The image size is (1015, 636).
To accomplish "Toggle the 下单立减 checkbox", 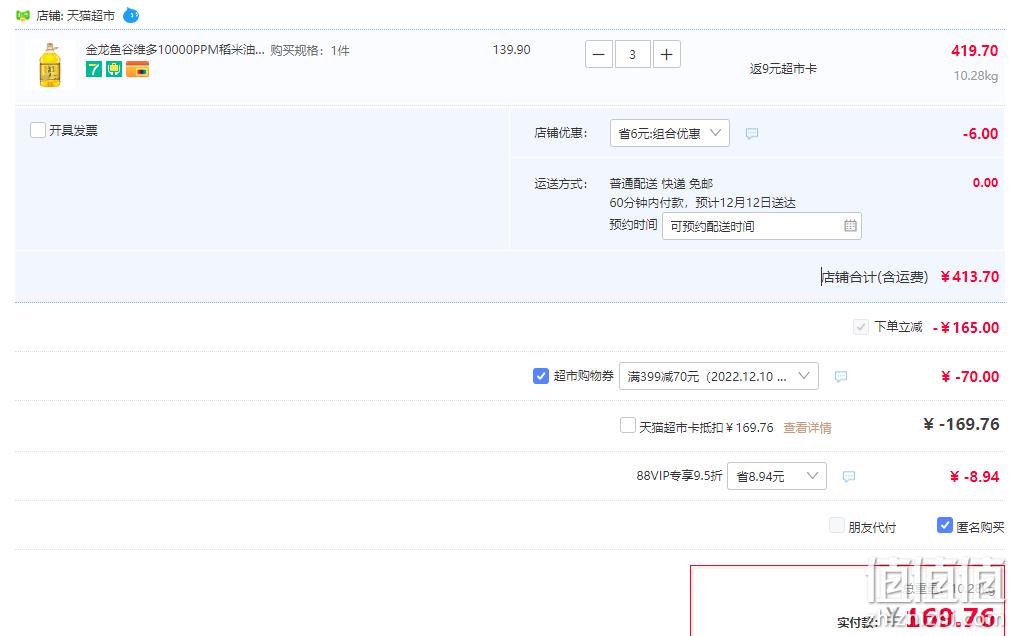I will [860, 327].
